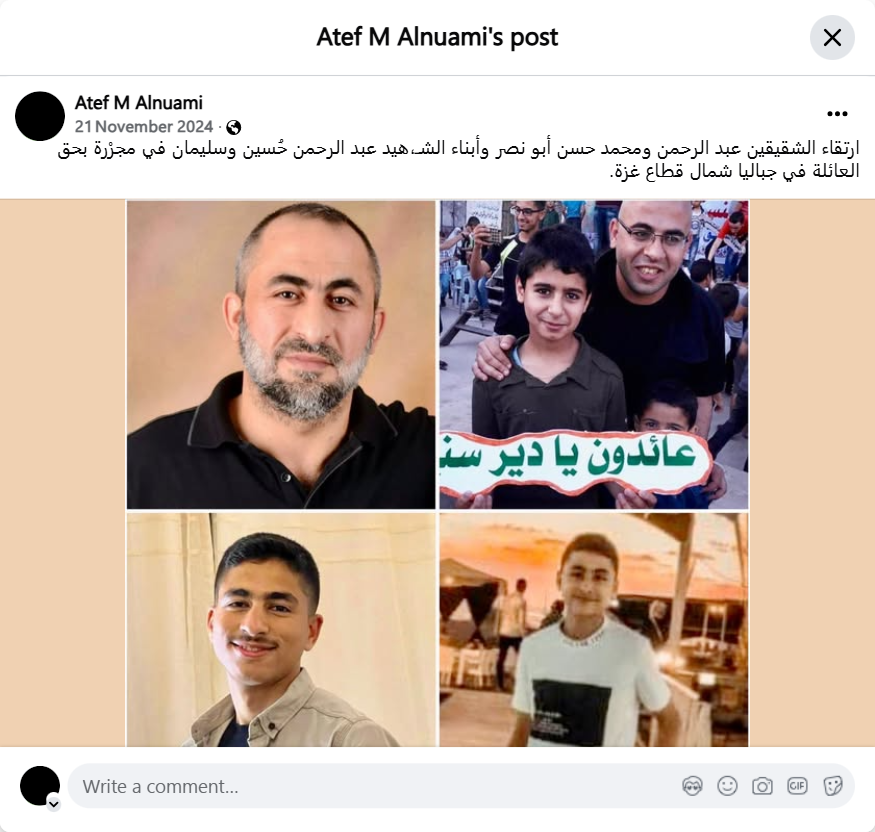Click your own avatar beside comment box

pyautogui.click(x=40, y=786)
